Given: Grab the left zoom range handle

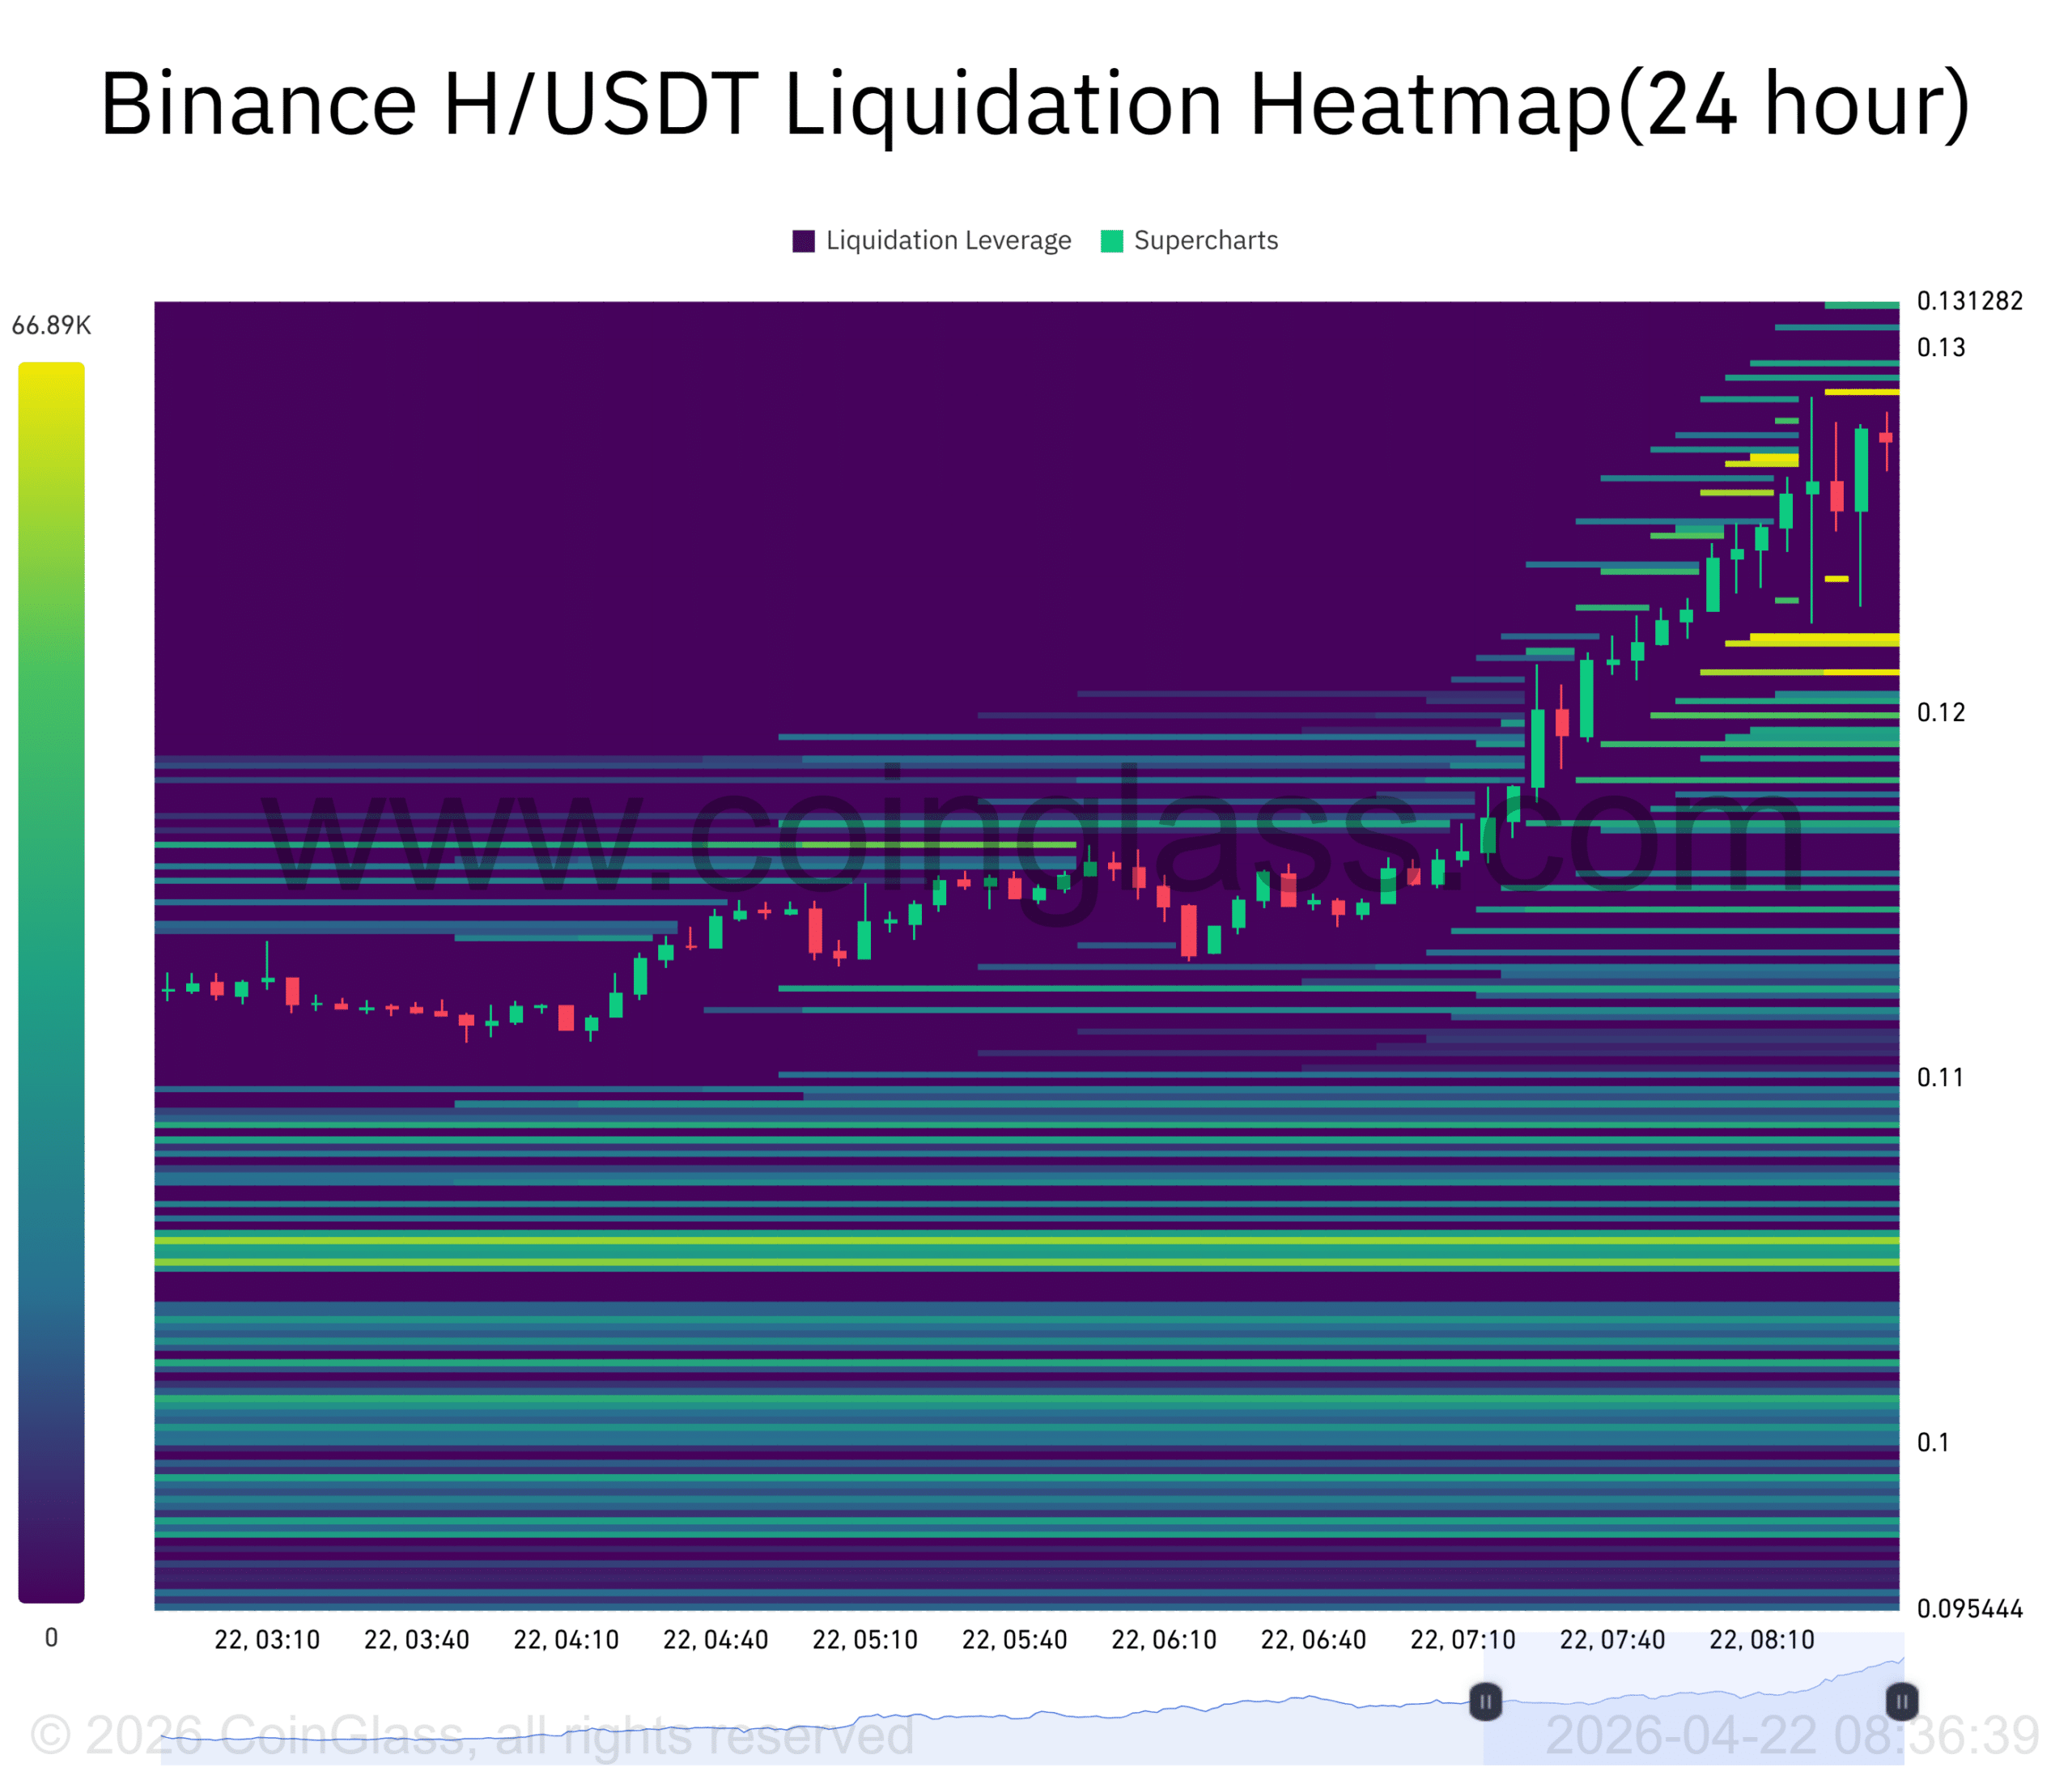Looking at the screenshot, I should pos(1485,1701).
